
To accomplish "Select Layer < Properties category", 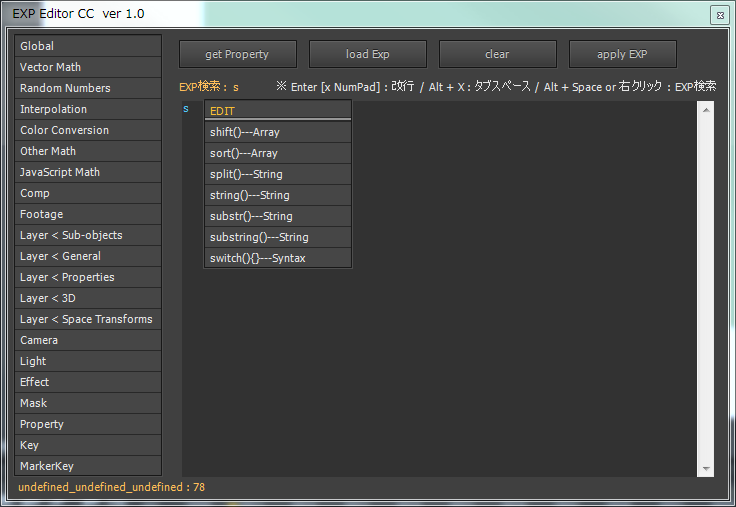I will (x=88, y=277).
